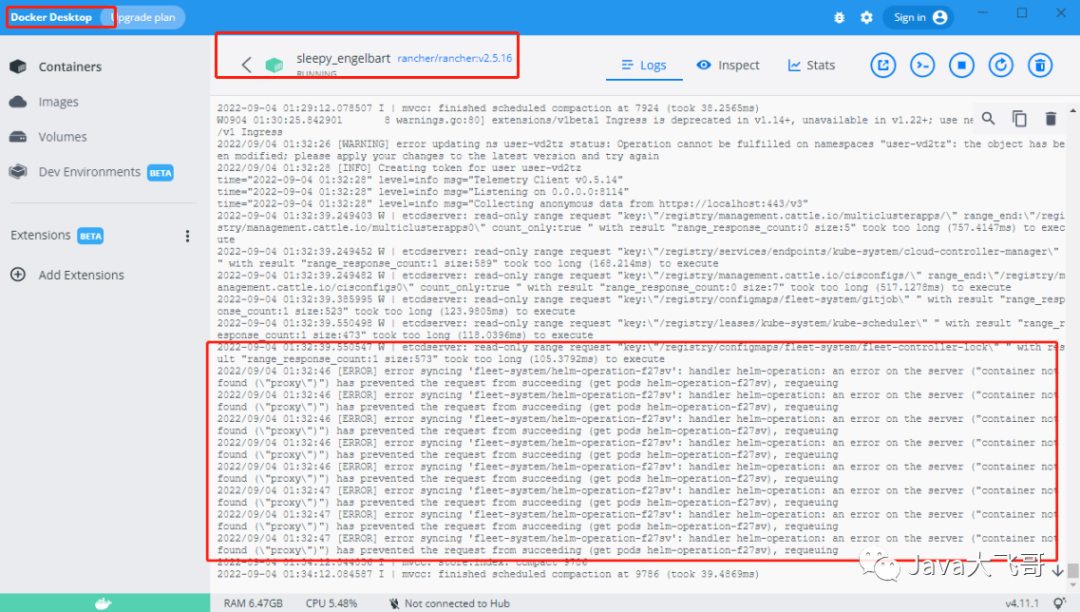This screenshot has width=1080, height=612.
Task: Click the Containers sidebar label
Action: point(70,67)
